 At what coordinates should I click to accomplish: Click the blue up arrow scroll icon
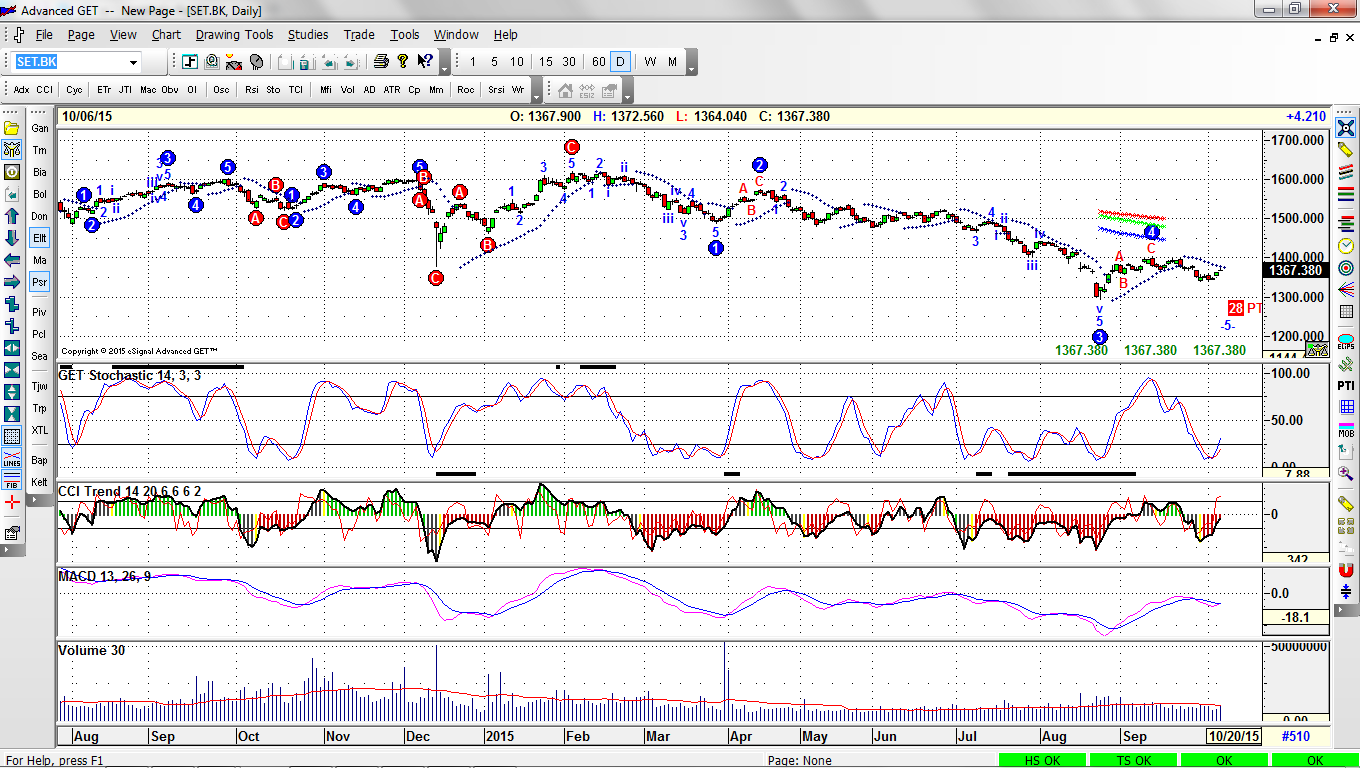click(12, 216)
